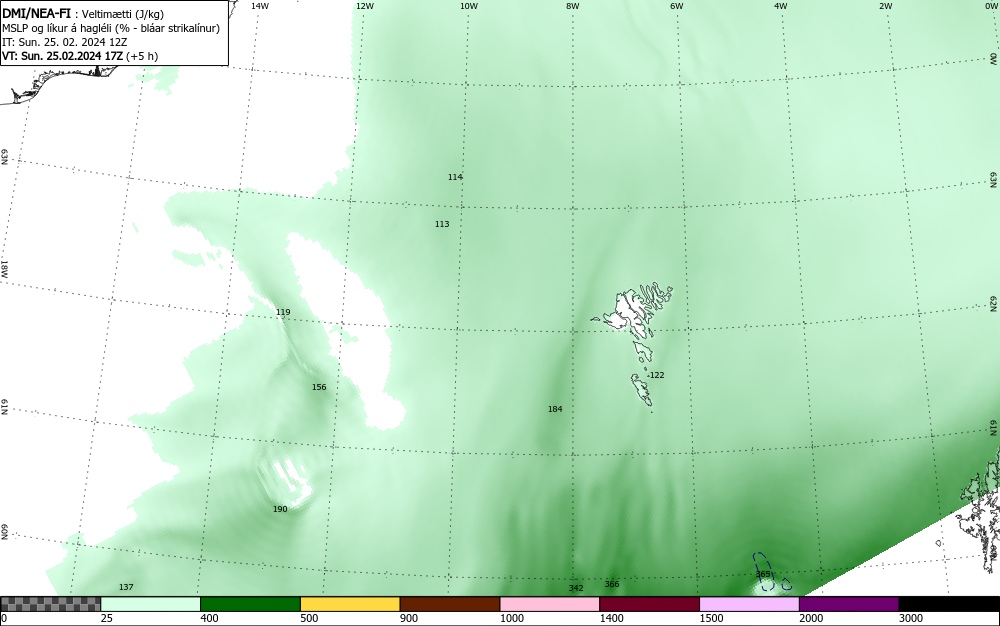Click the 4W longitude label
Image resolution: width=1000 pixels, height=626 pixels.
(781, 6)
